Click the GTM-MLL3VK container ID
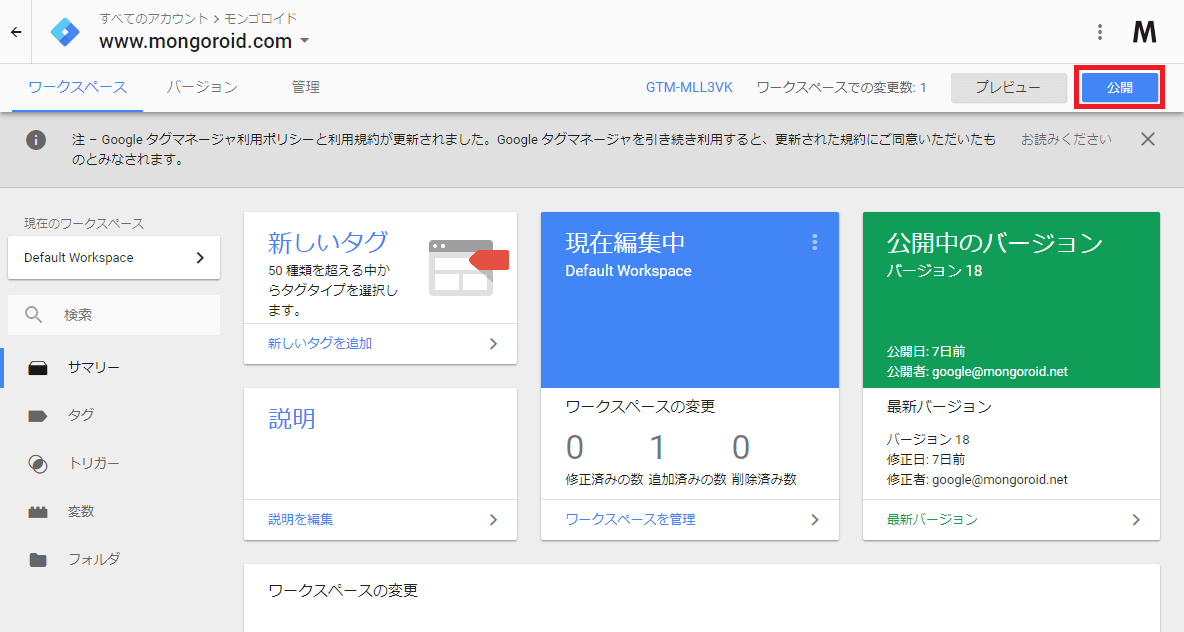 click(689, 88)
